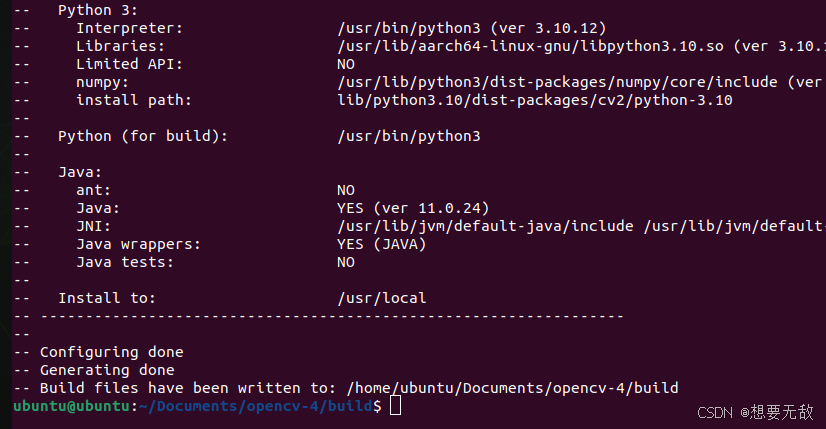The width and height of the screenshot is (826, 429).
Task: Click the ubuntu@ubuntu prompt user text
Action: (71, 406)
